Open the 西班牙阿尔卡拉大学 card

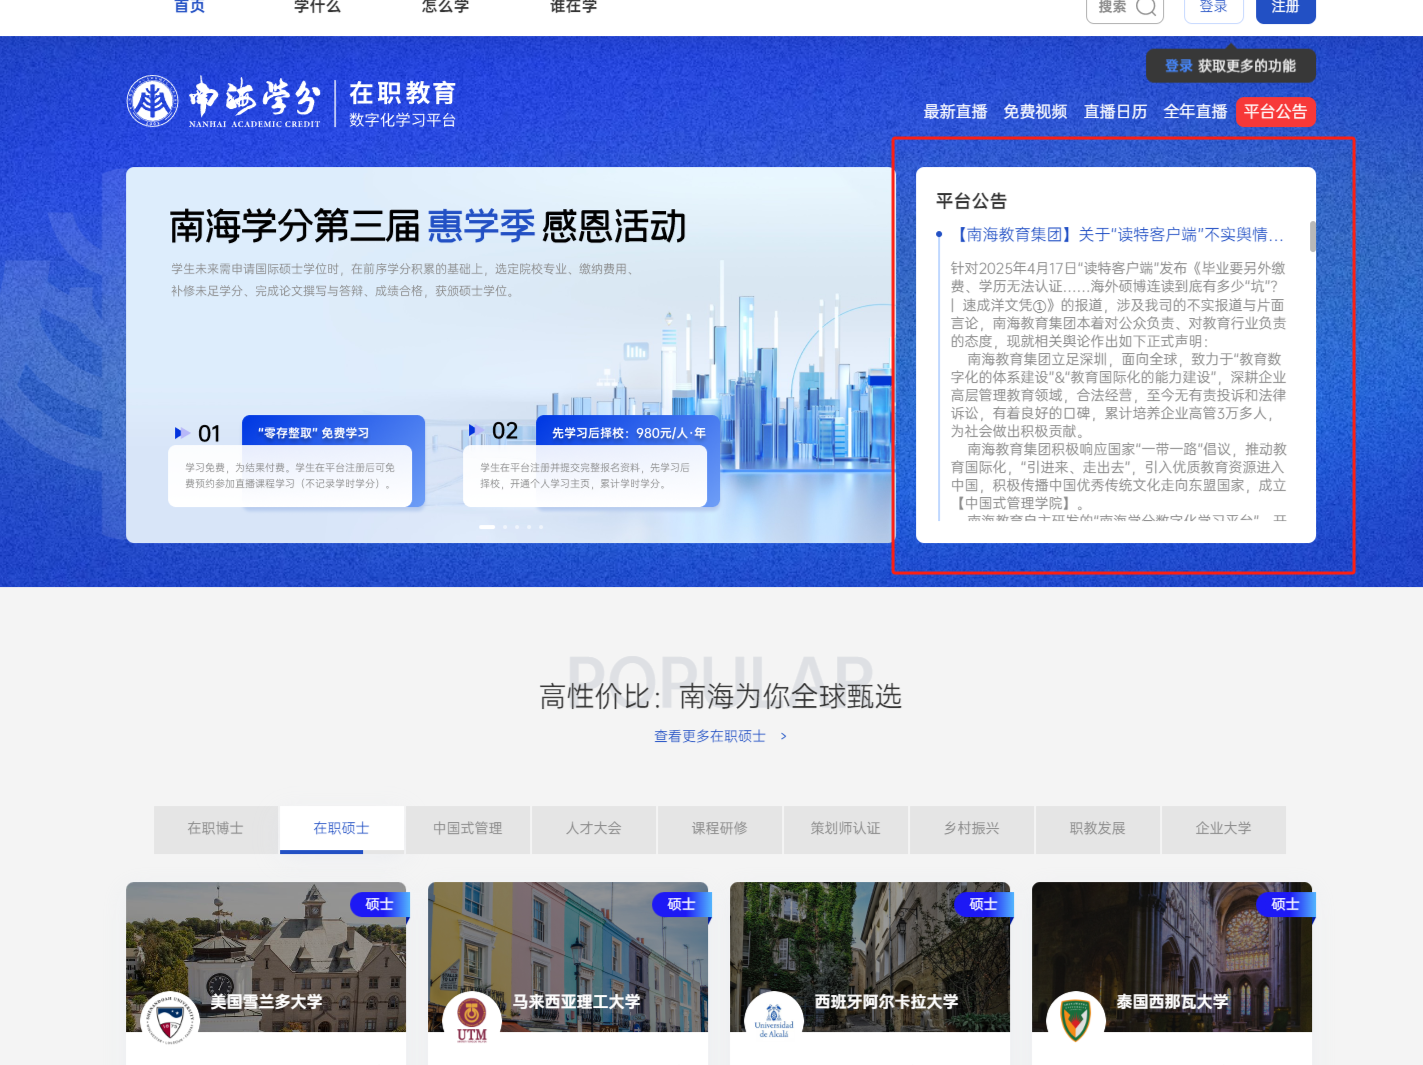[870, 973]
